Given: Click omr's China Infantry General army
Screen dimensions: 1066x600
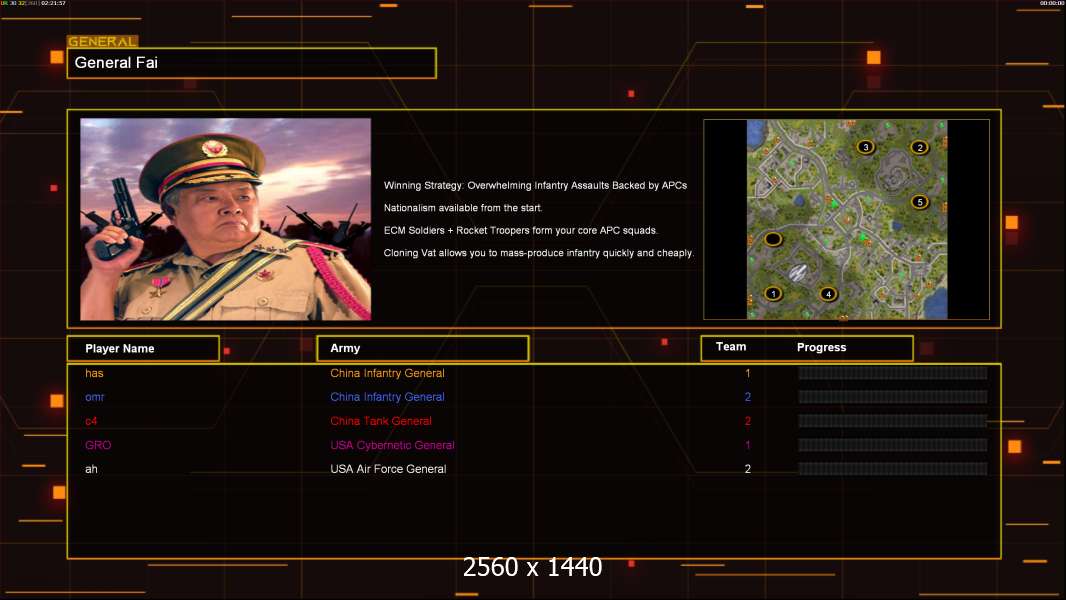Looking at the screenshot, I should 387,397.
